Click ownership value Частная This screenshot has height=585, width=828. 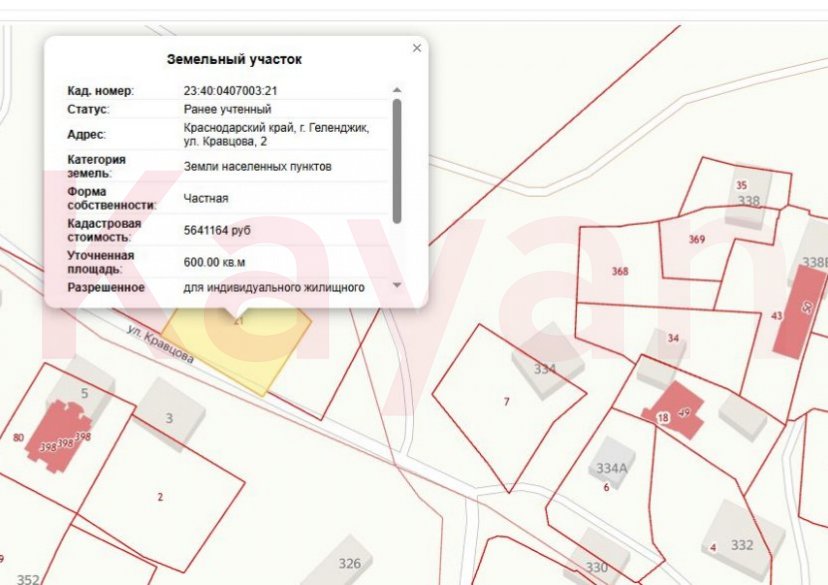coord(206,199)
